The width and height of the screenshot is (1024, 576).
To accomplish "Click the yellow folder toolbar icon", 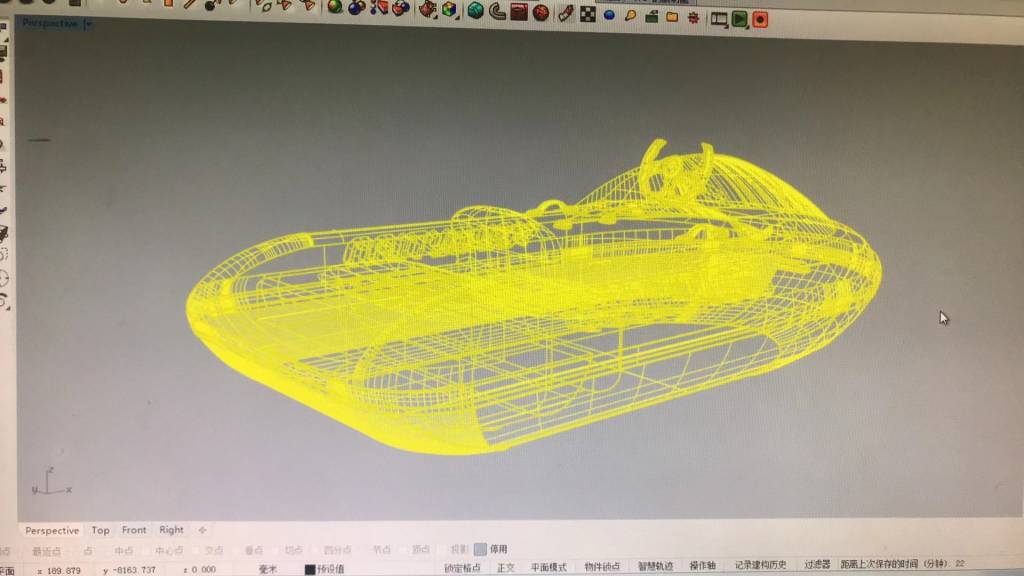I will pyautogui.click(x=672, y=17).
